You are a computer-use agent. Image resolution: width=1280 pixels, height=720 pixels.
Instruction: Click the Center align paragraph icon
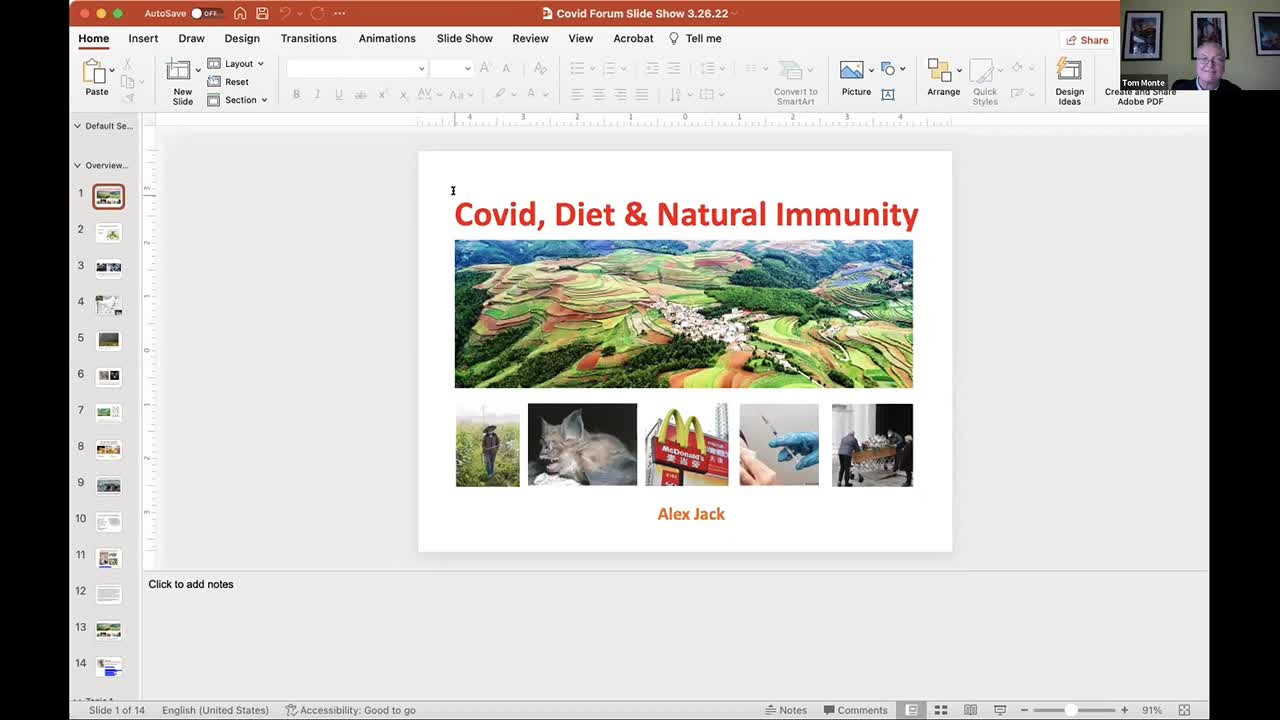[x=598, y=94]
